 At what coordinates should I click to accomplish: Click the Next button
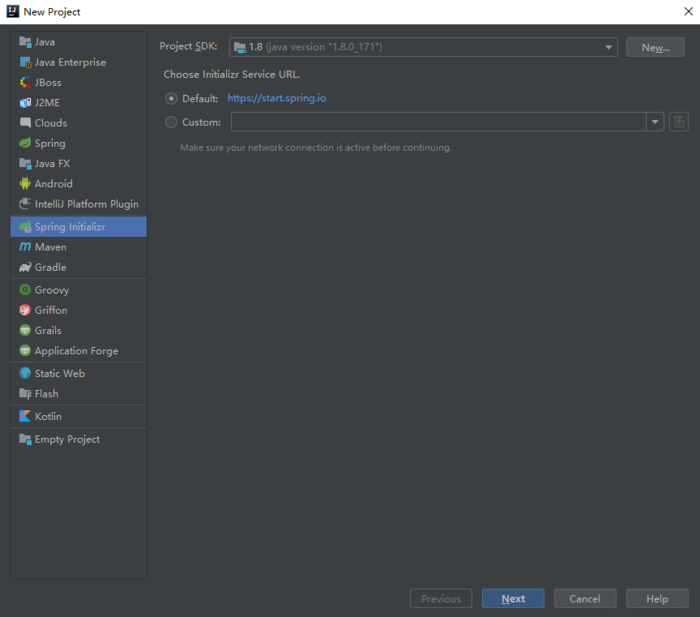513,599
